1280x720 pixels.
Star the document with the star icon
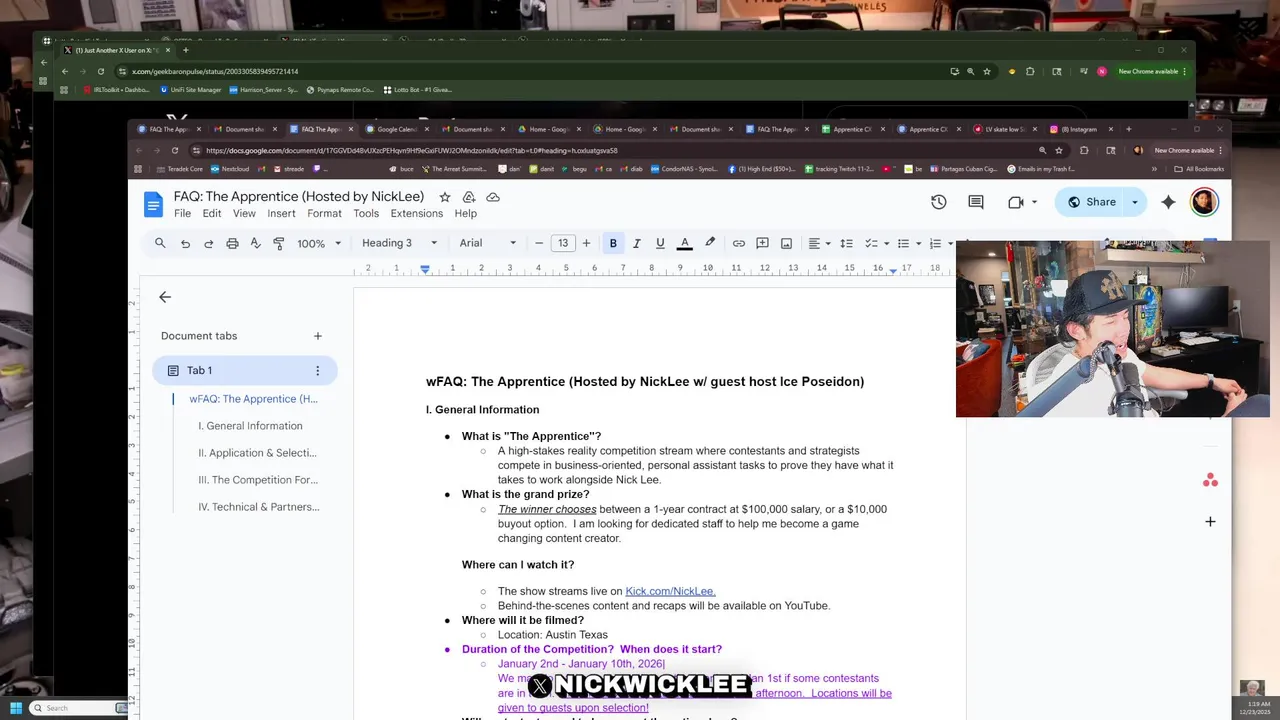[445, 197]
